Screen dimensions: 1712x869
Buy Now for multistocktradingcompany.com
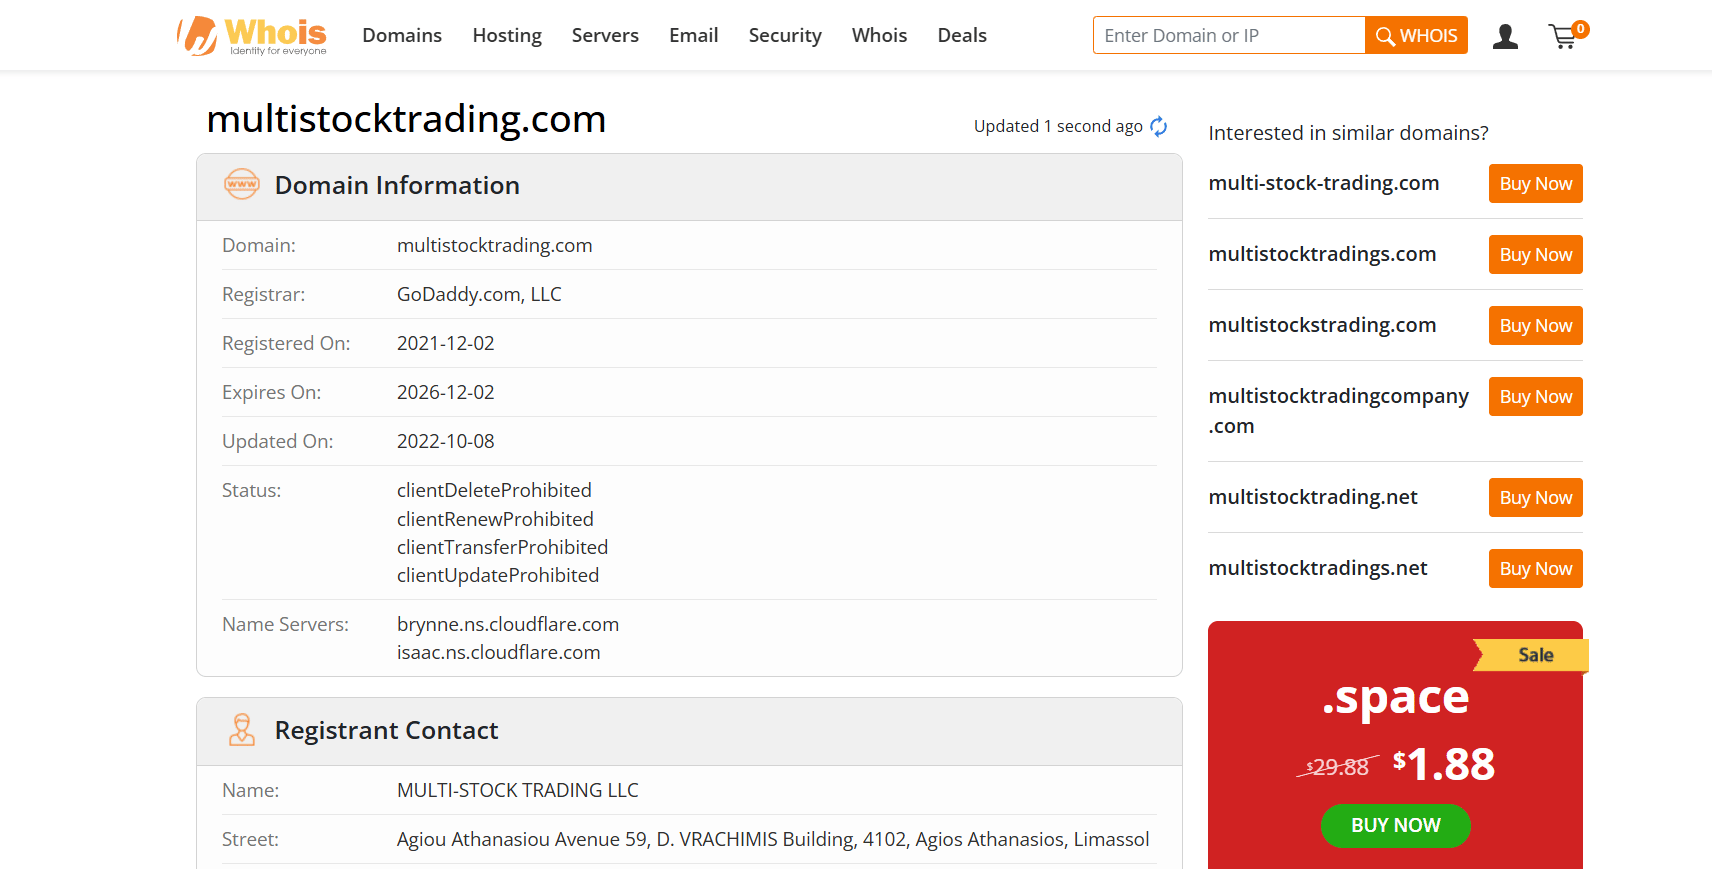tap(1535, 397)
